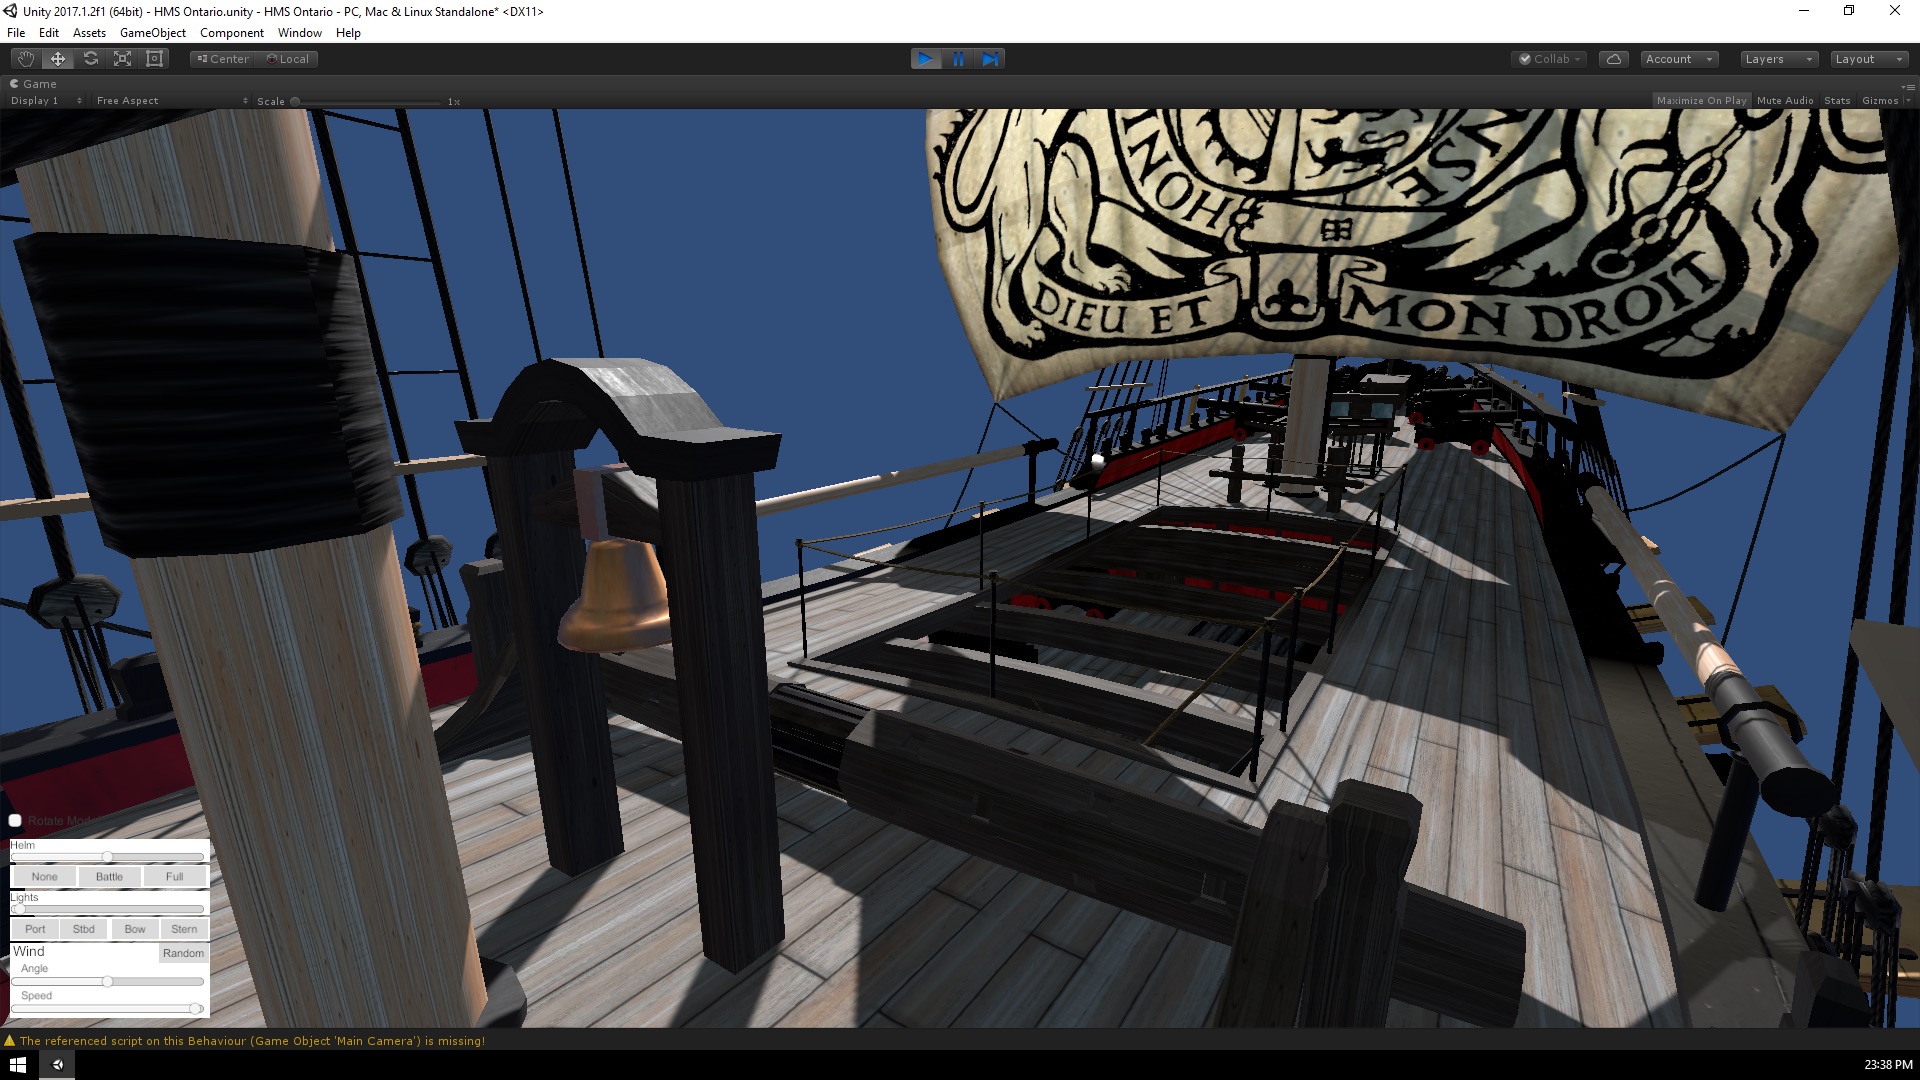The image size is (1920, 1080).
Task: Click the Play button
Action: (926, 59)
